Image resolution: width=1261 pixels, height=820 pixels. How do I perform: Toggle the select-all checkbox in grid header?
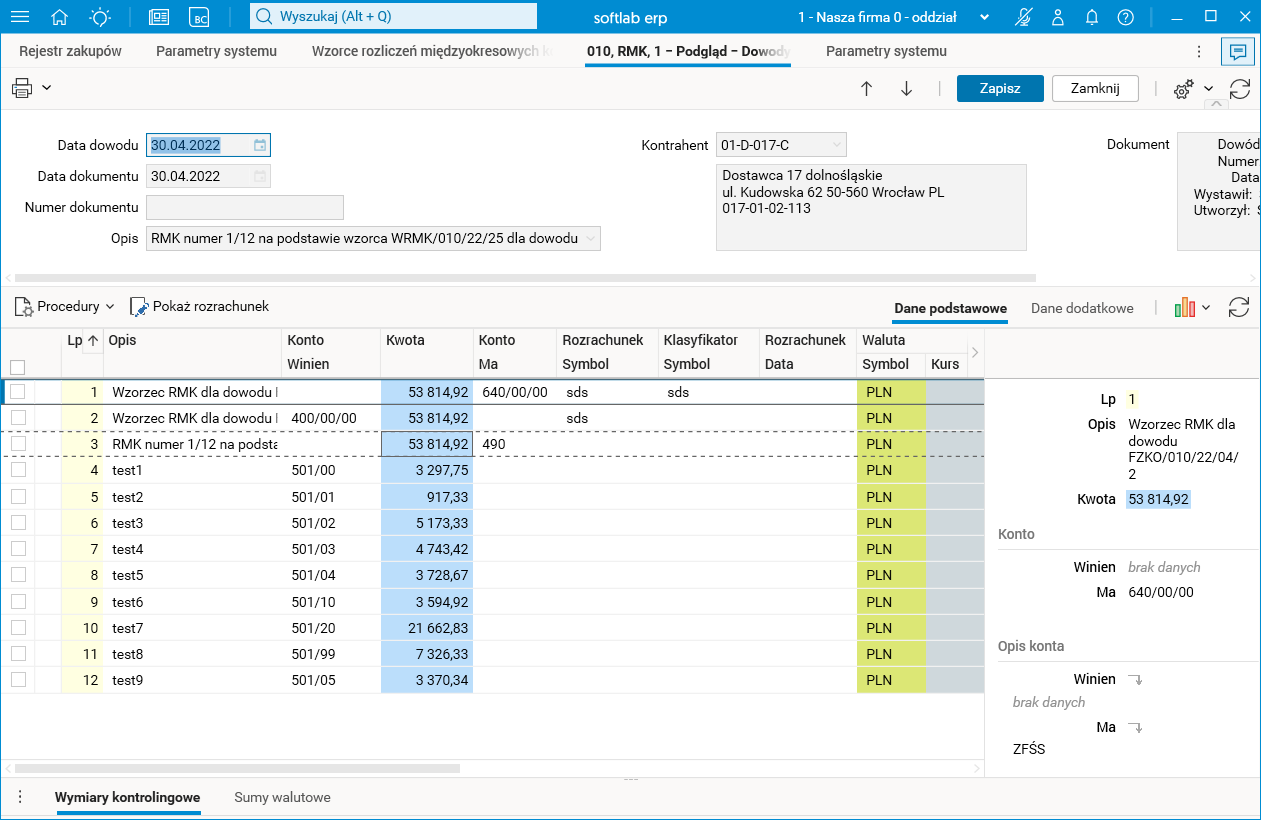click(18, 367)
